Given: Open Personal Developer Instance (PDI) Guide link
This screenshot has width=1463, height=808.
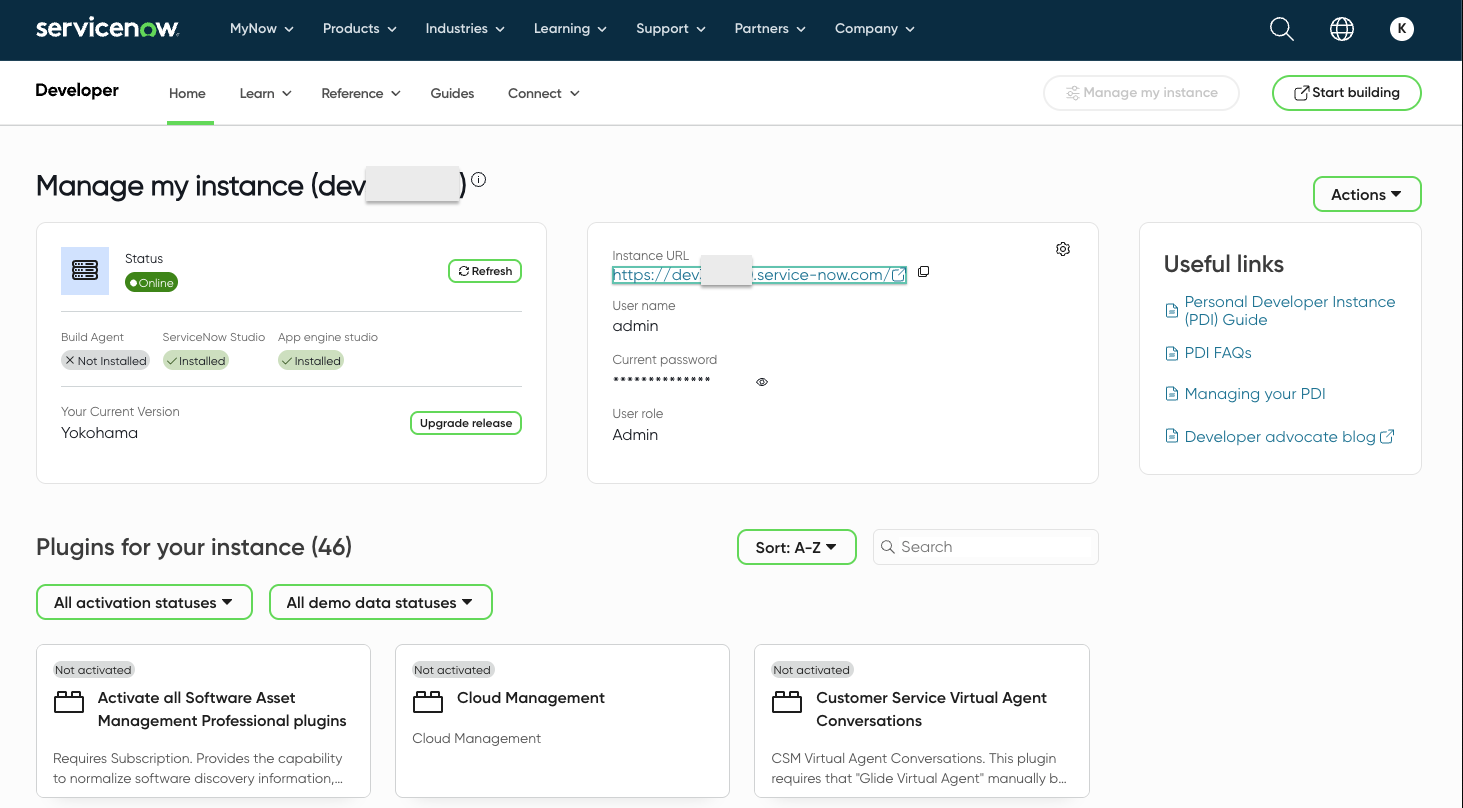Looking at the screenshot, I should tap(1290, 311).
